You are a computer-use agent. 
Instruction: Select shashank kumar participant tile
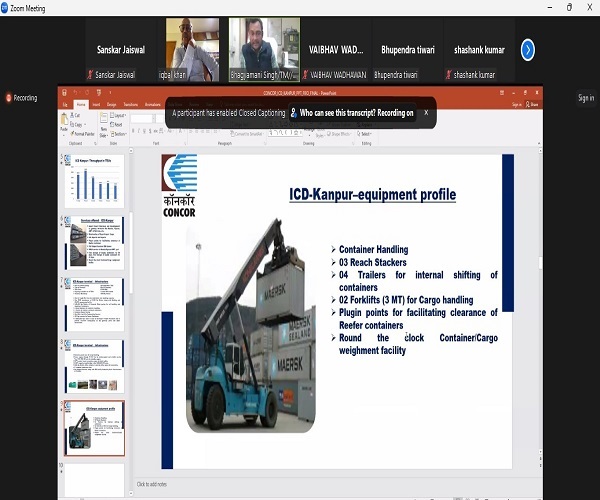pyautogui.click(x=479, y=50)
